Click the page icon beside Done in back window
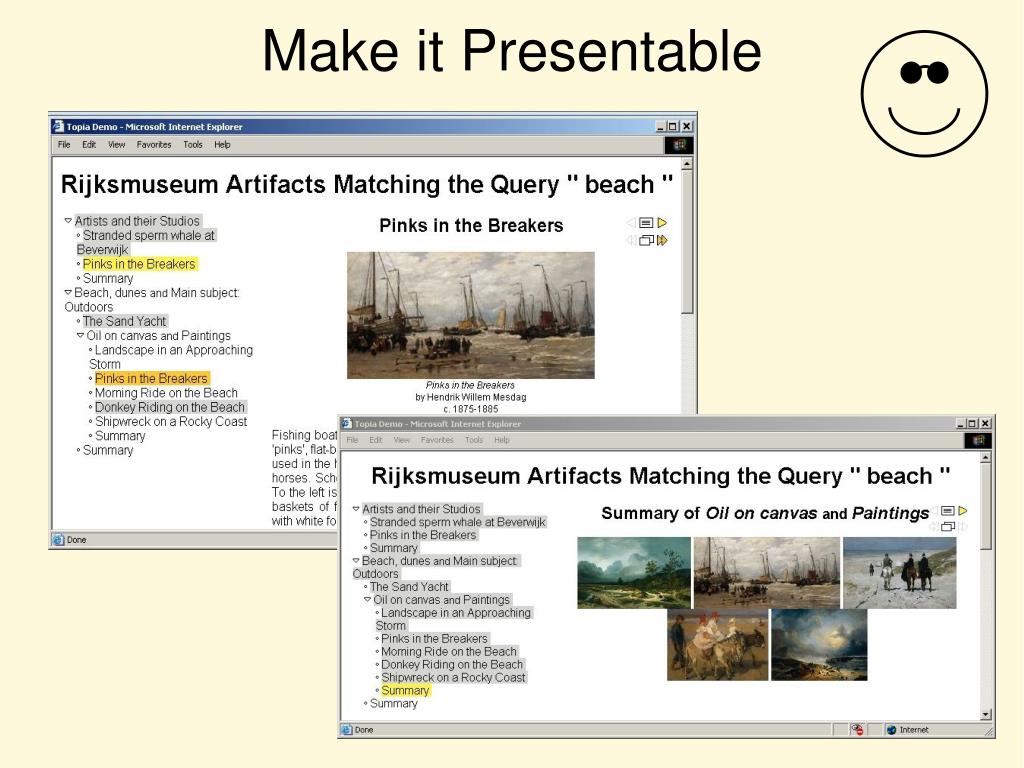This screenshot has height=768, width=1024. coord(58,539)
